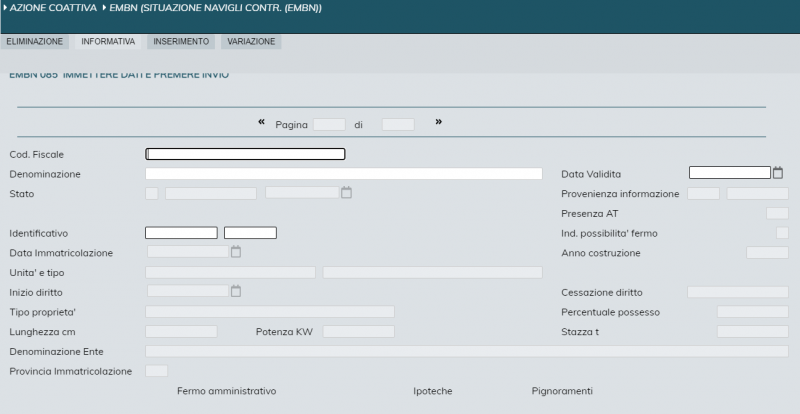The height and width of the screenshot is (414, 800).
Task: Open the VARIAZIONE tab
Action: [251, 42]
